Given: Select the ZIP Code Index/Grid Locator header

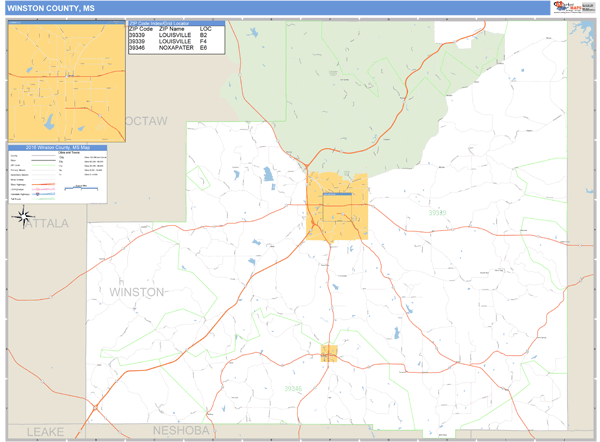Looking at the screenshot, I should point(175,23).
